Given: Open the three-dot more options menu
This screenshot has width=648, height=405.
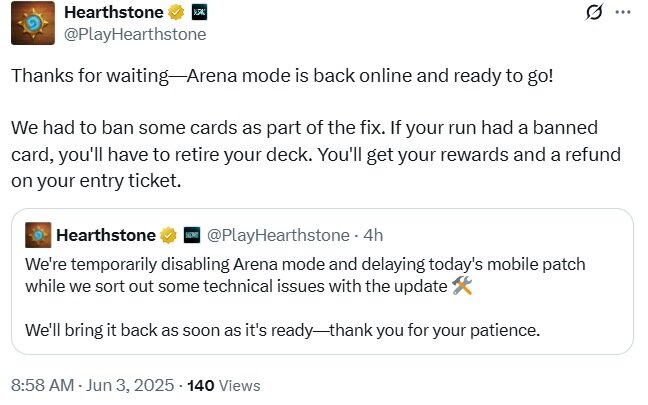Looking at the screenshot, I should (623, 12).
